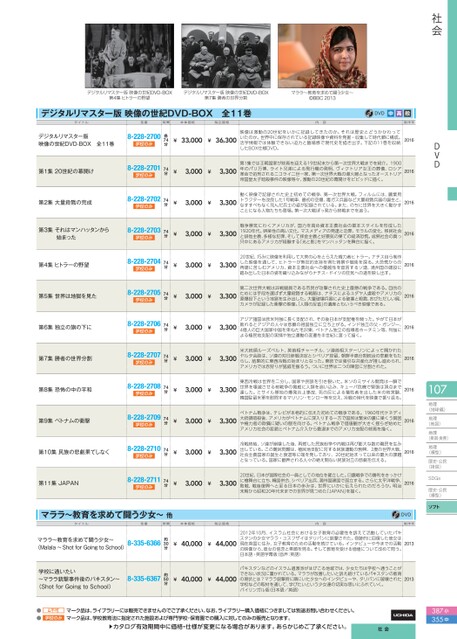Click the dark grey square badge in DVD-BOX header
The width and height of the screenshot is (457, 639).
[x=407, y=113]
